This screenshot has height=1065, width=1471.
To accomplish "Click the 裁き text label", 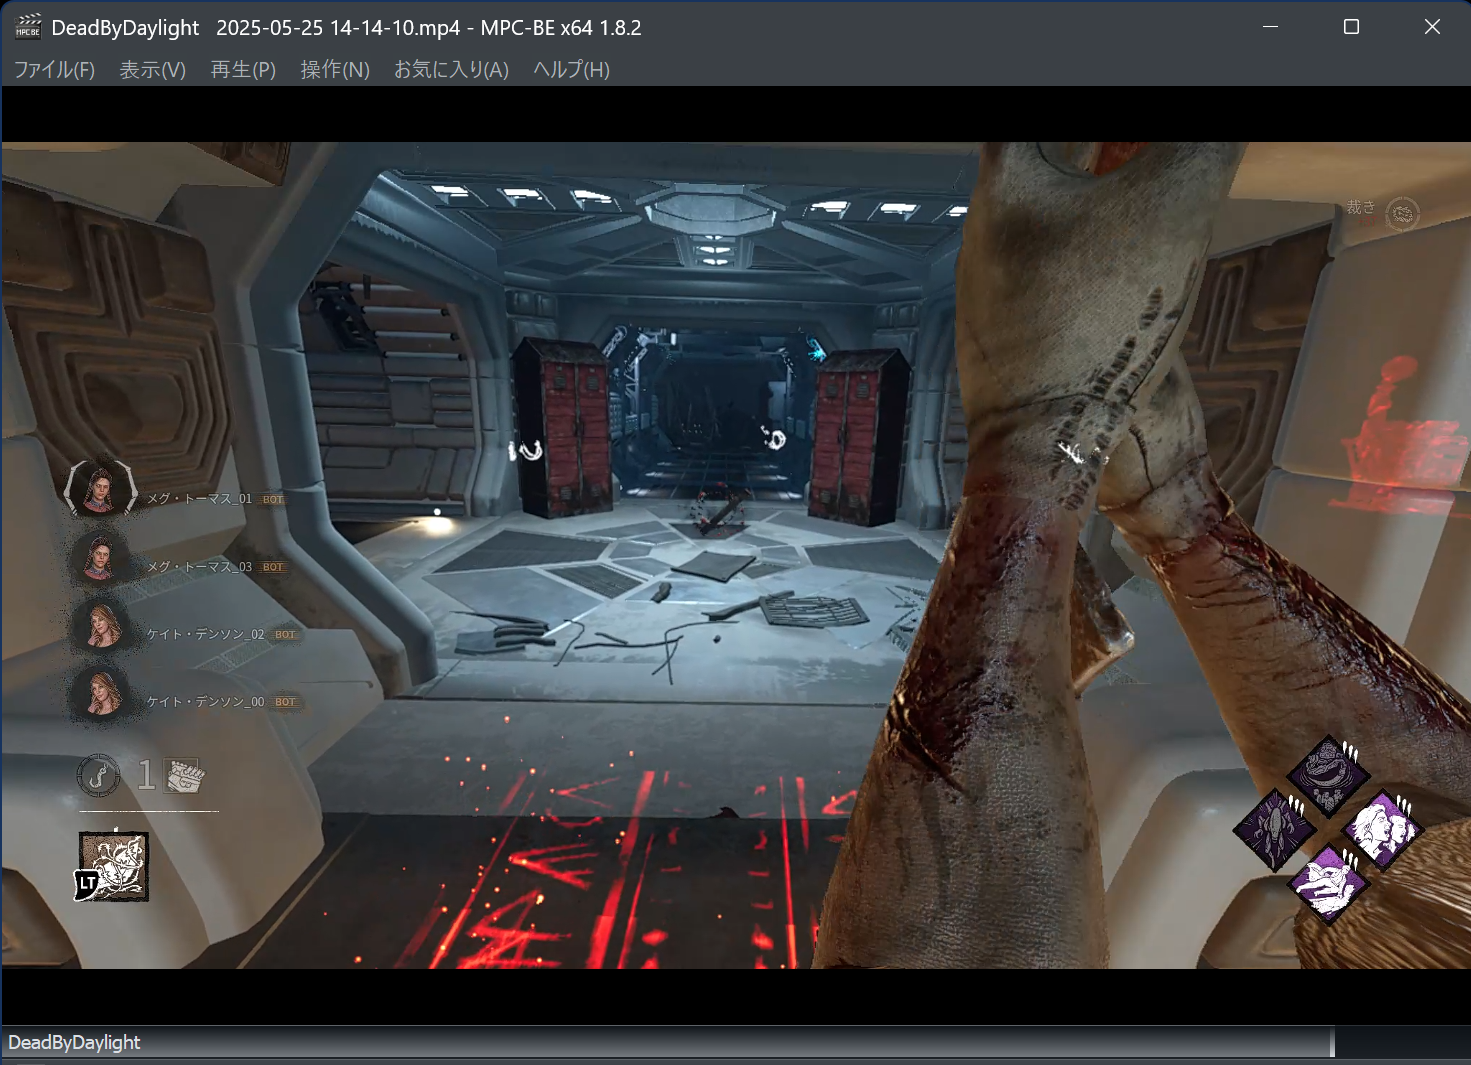I will click(1360, 207).
